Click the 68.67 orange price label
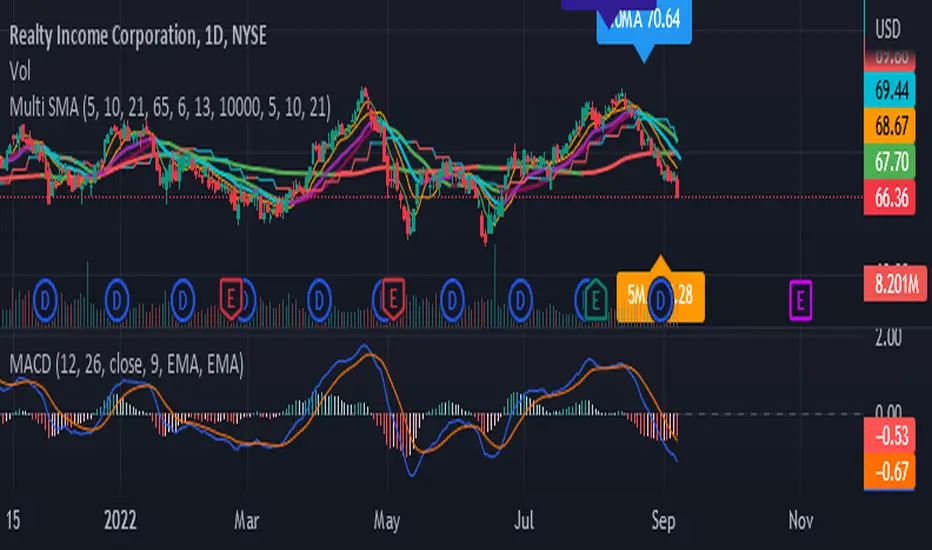 click(x=890, y=125)
